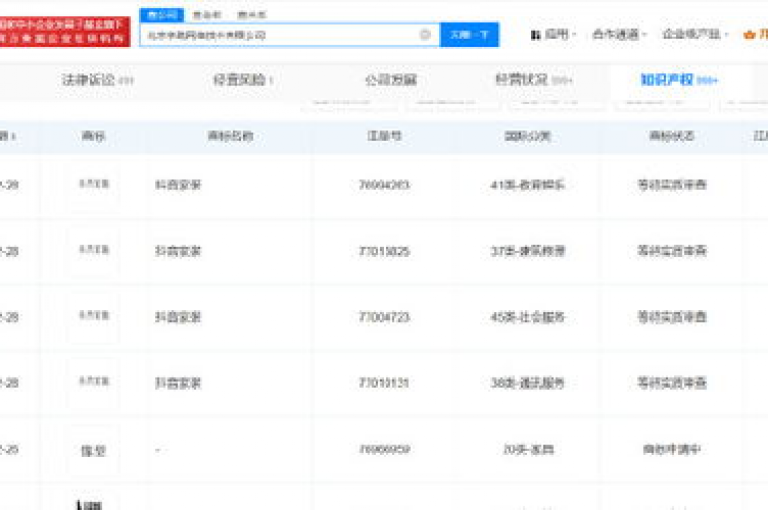Click the 41类-教育娱乐 classification cell

click(x=528, y=185)
